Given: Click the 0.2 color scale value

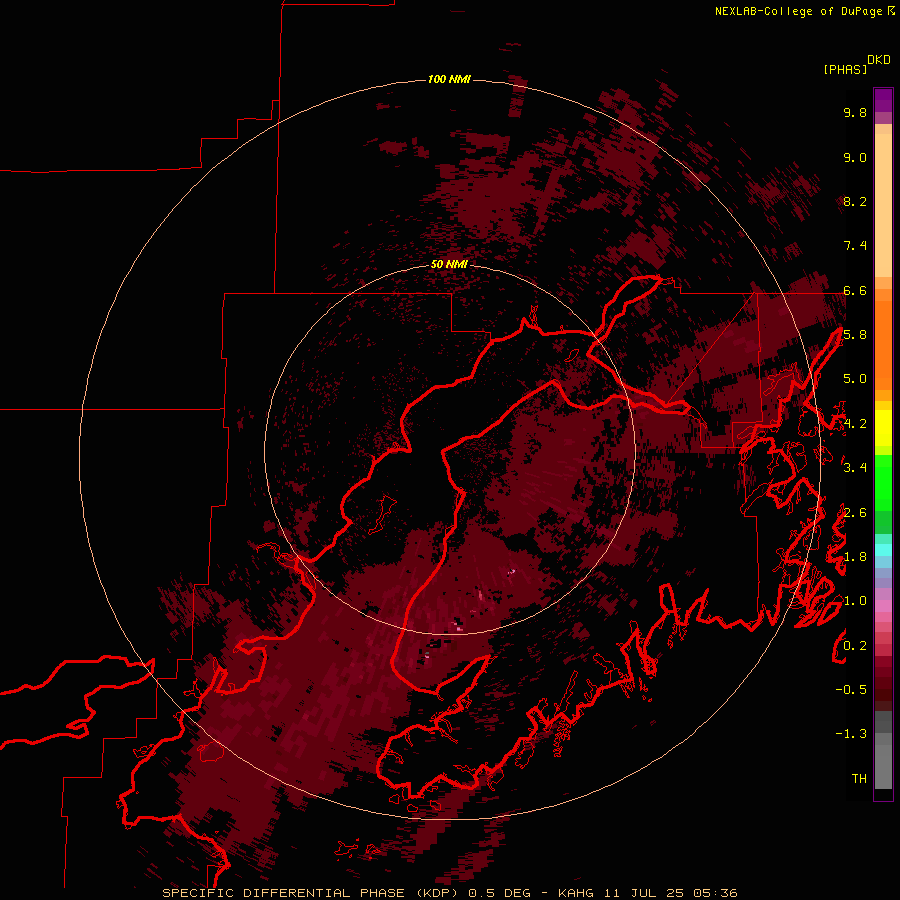Looking at the screenshot, I should tap(855, 646).
